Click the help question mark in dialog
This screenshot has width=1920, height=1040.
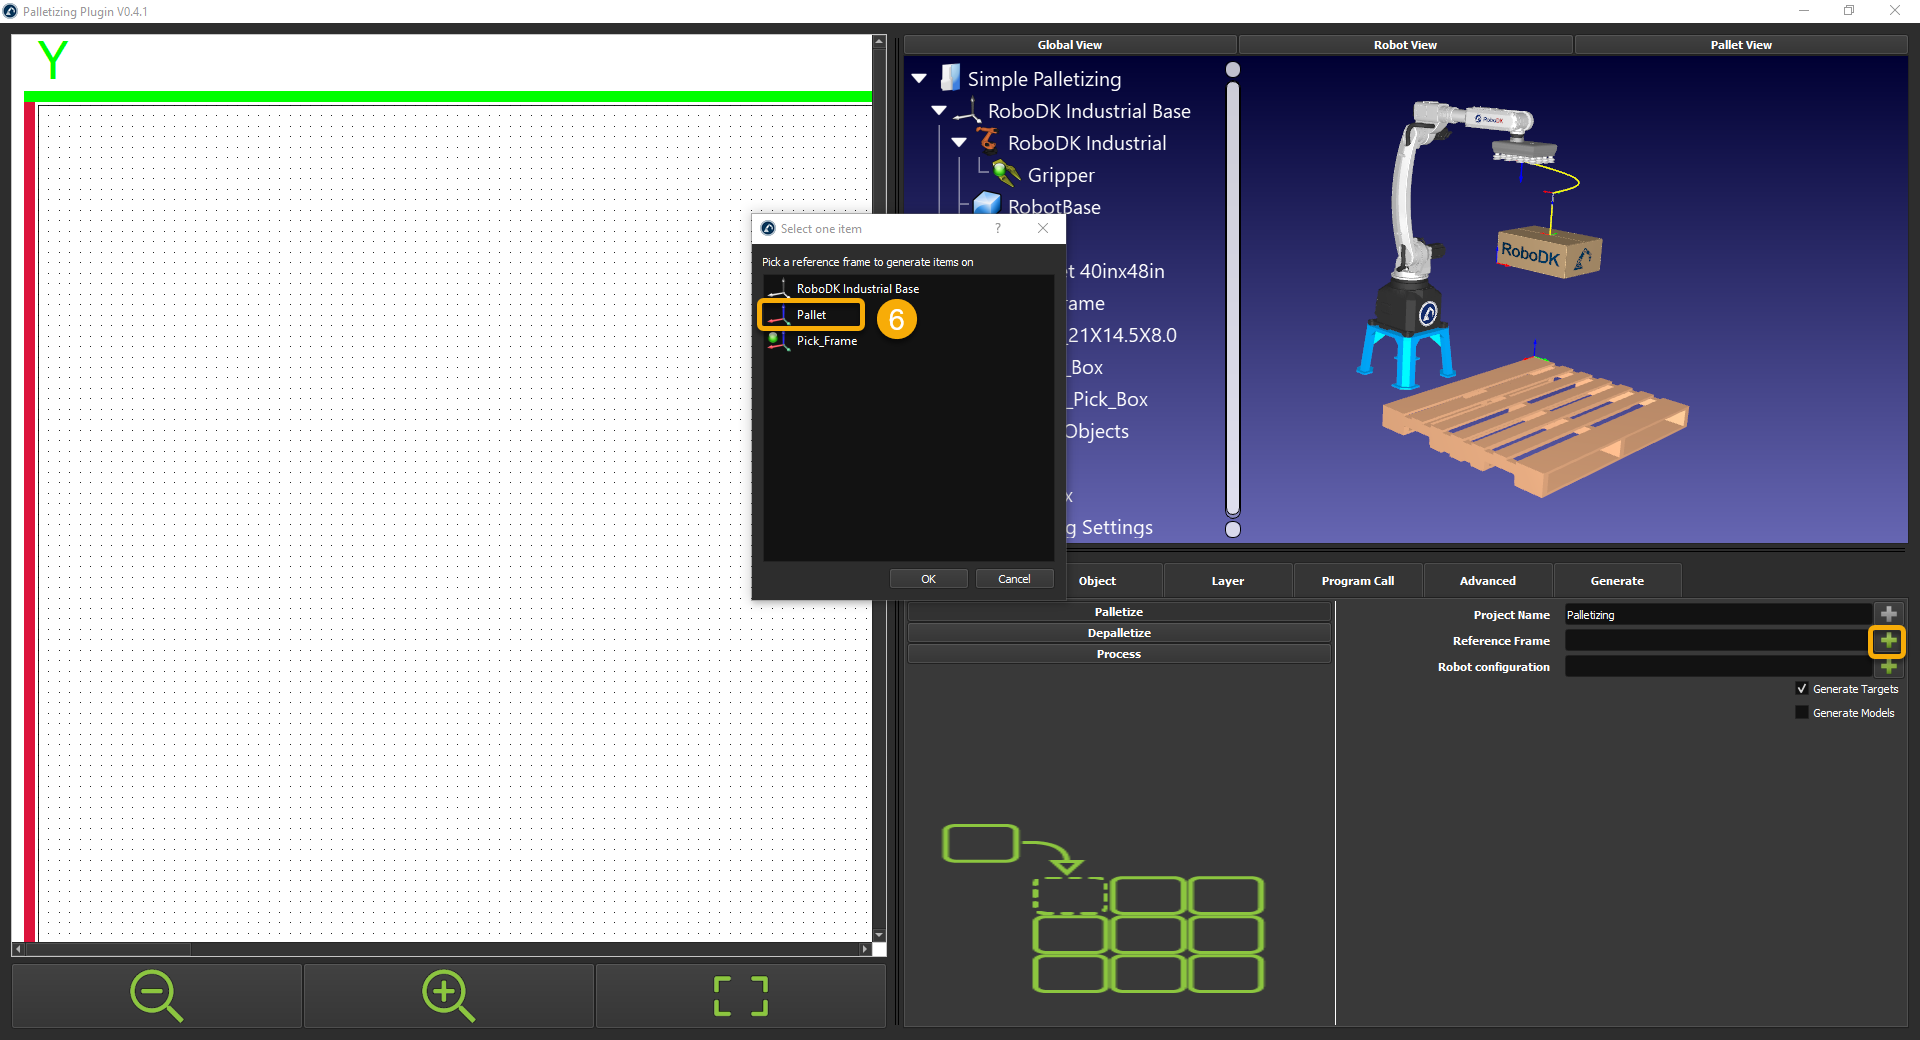click(x=997, y=229)
